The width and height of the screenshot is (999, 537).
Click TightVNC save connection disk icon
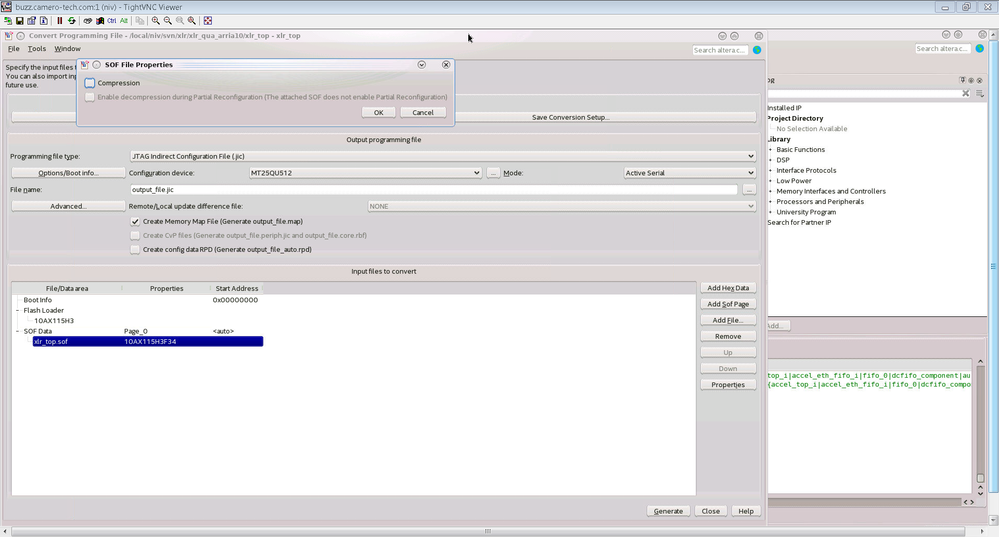(x=20, y=20)
